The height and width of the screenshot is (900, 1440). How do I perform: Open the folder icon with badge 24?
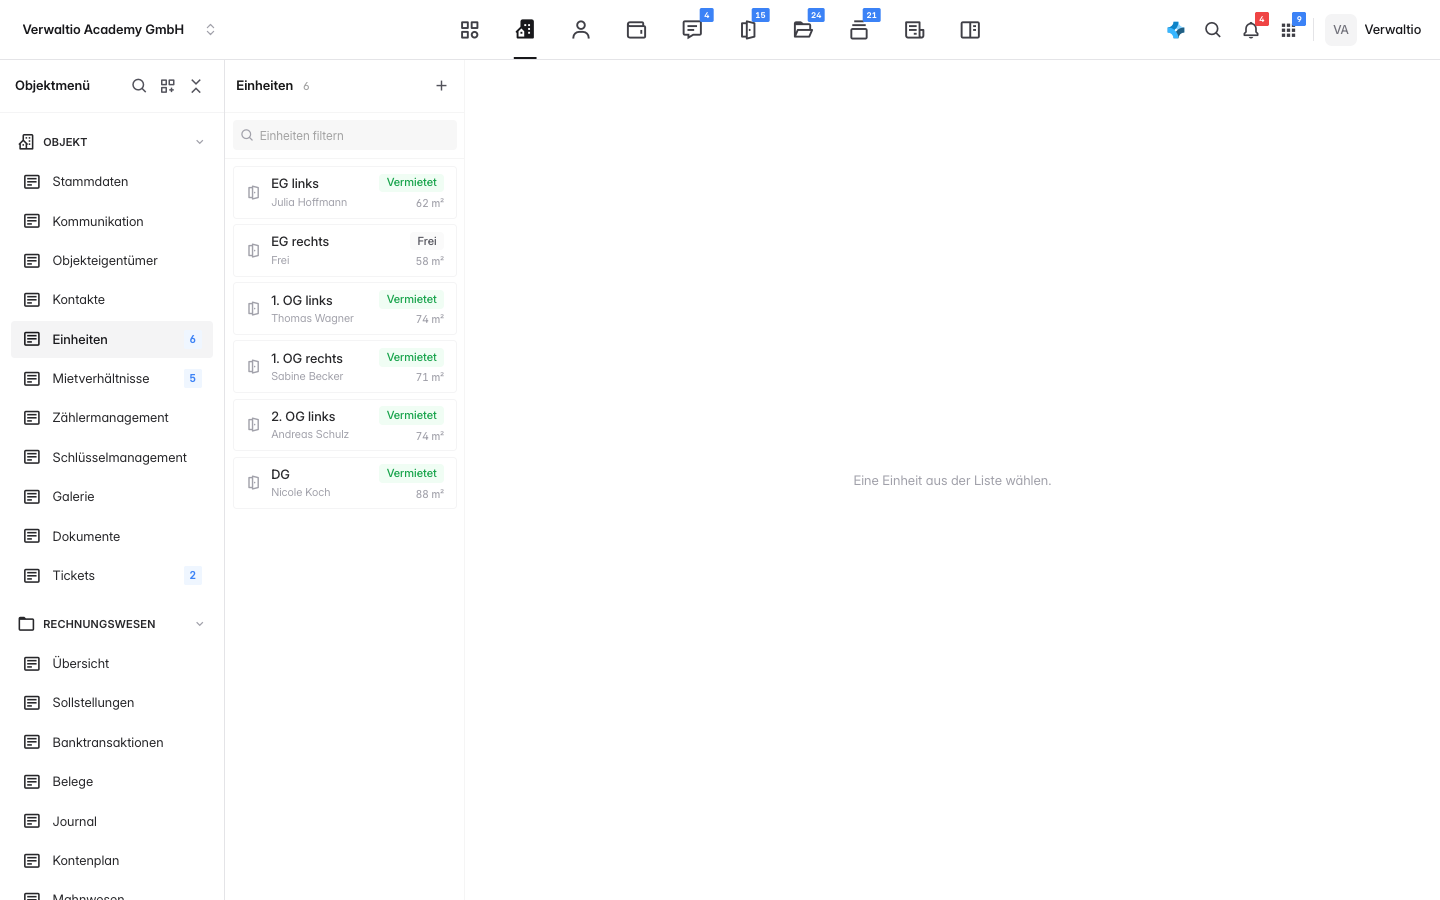(x=803, y=30)
